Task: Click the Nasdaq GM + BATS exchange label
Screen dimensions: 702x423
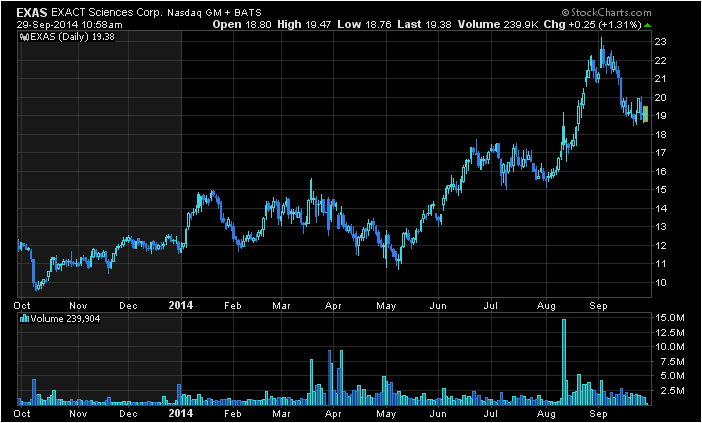Action: point(214,13)
